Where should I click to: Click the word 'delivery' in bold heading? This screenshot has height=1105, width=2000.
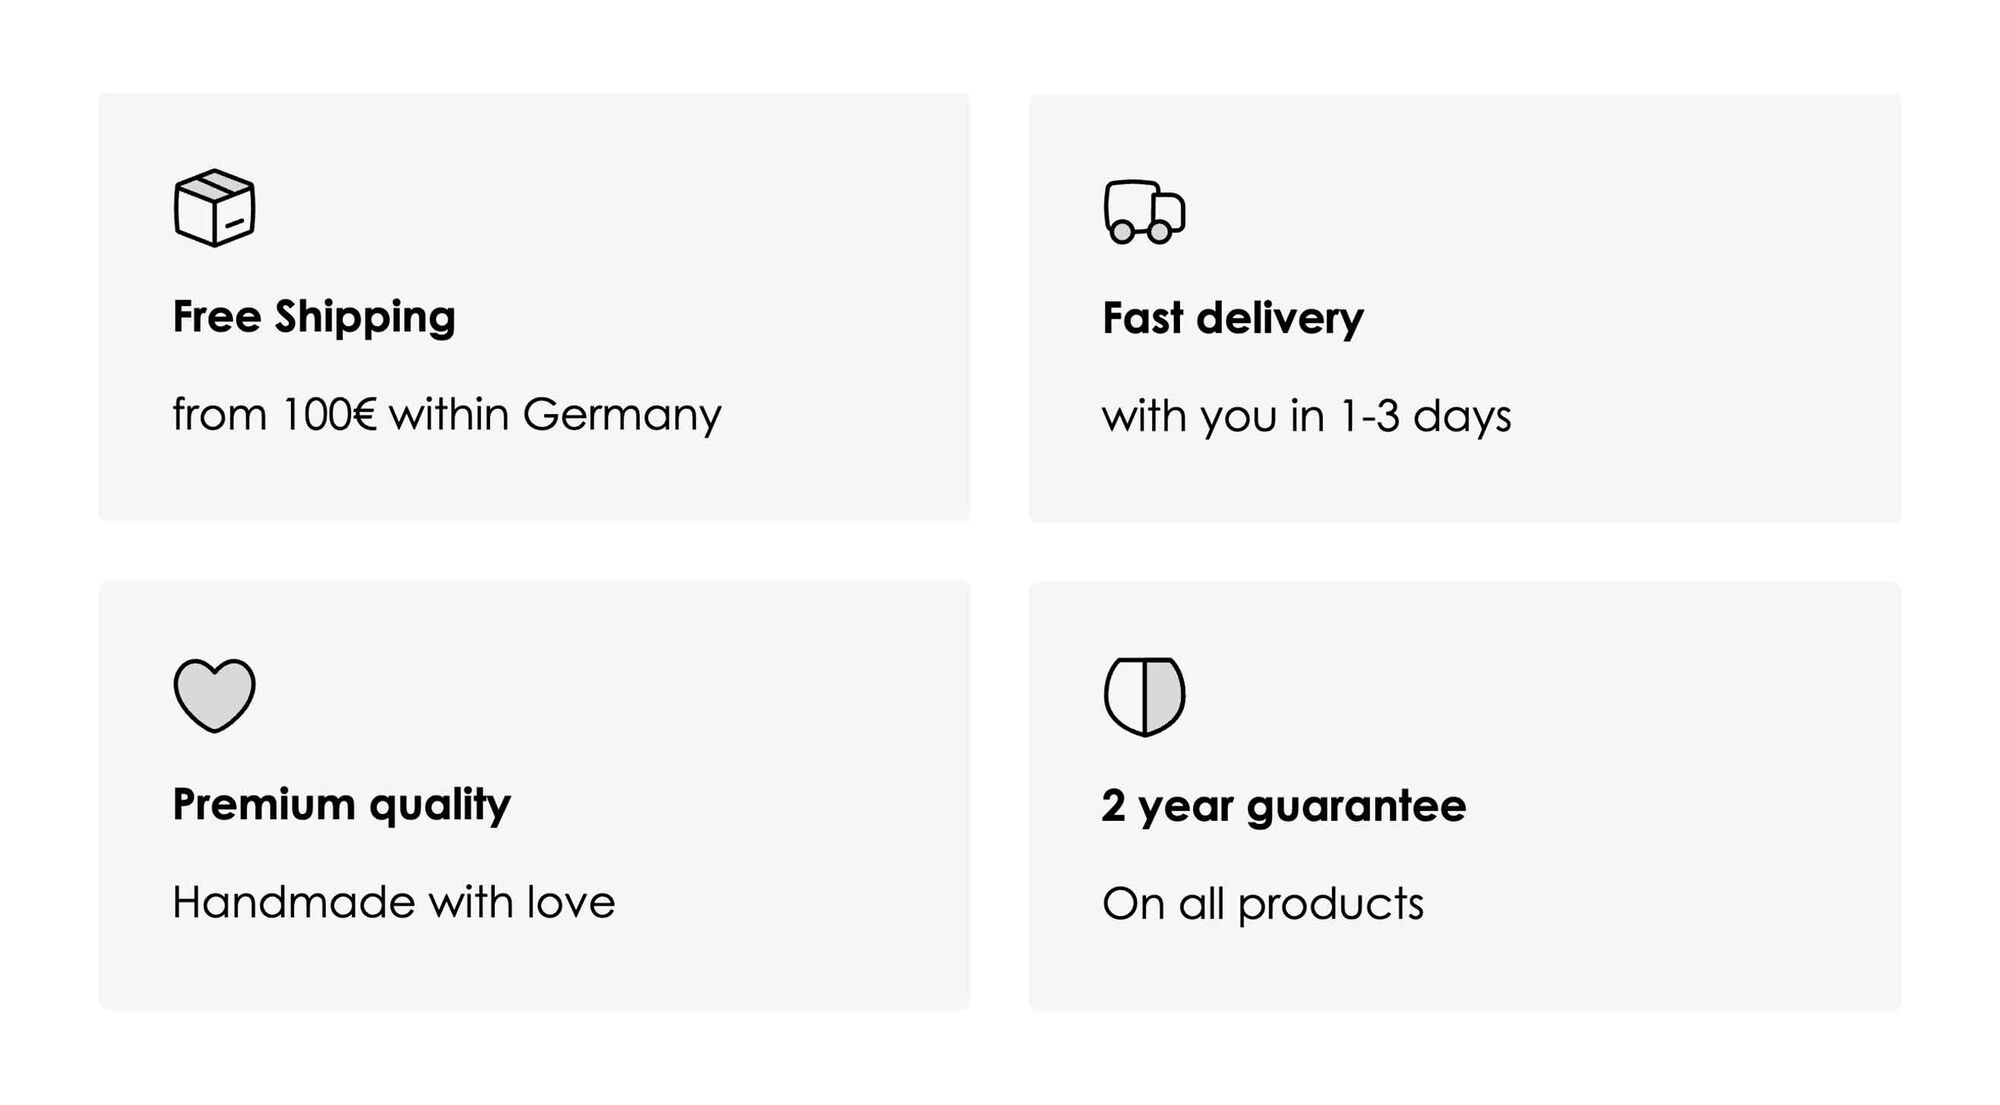tap(1280, 319)
